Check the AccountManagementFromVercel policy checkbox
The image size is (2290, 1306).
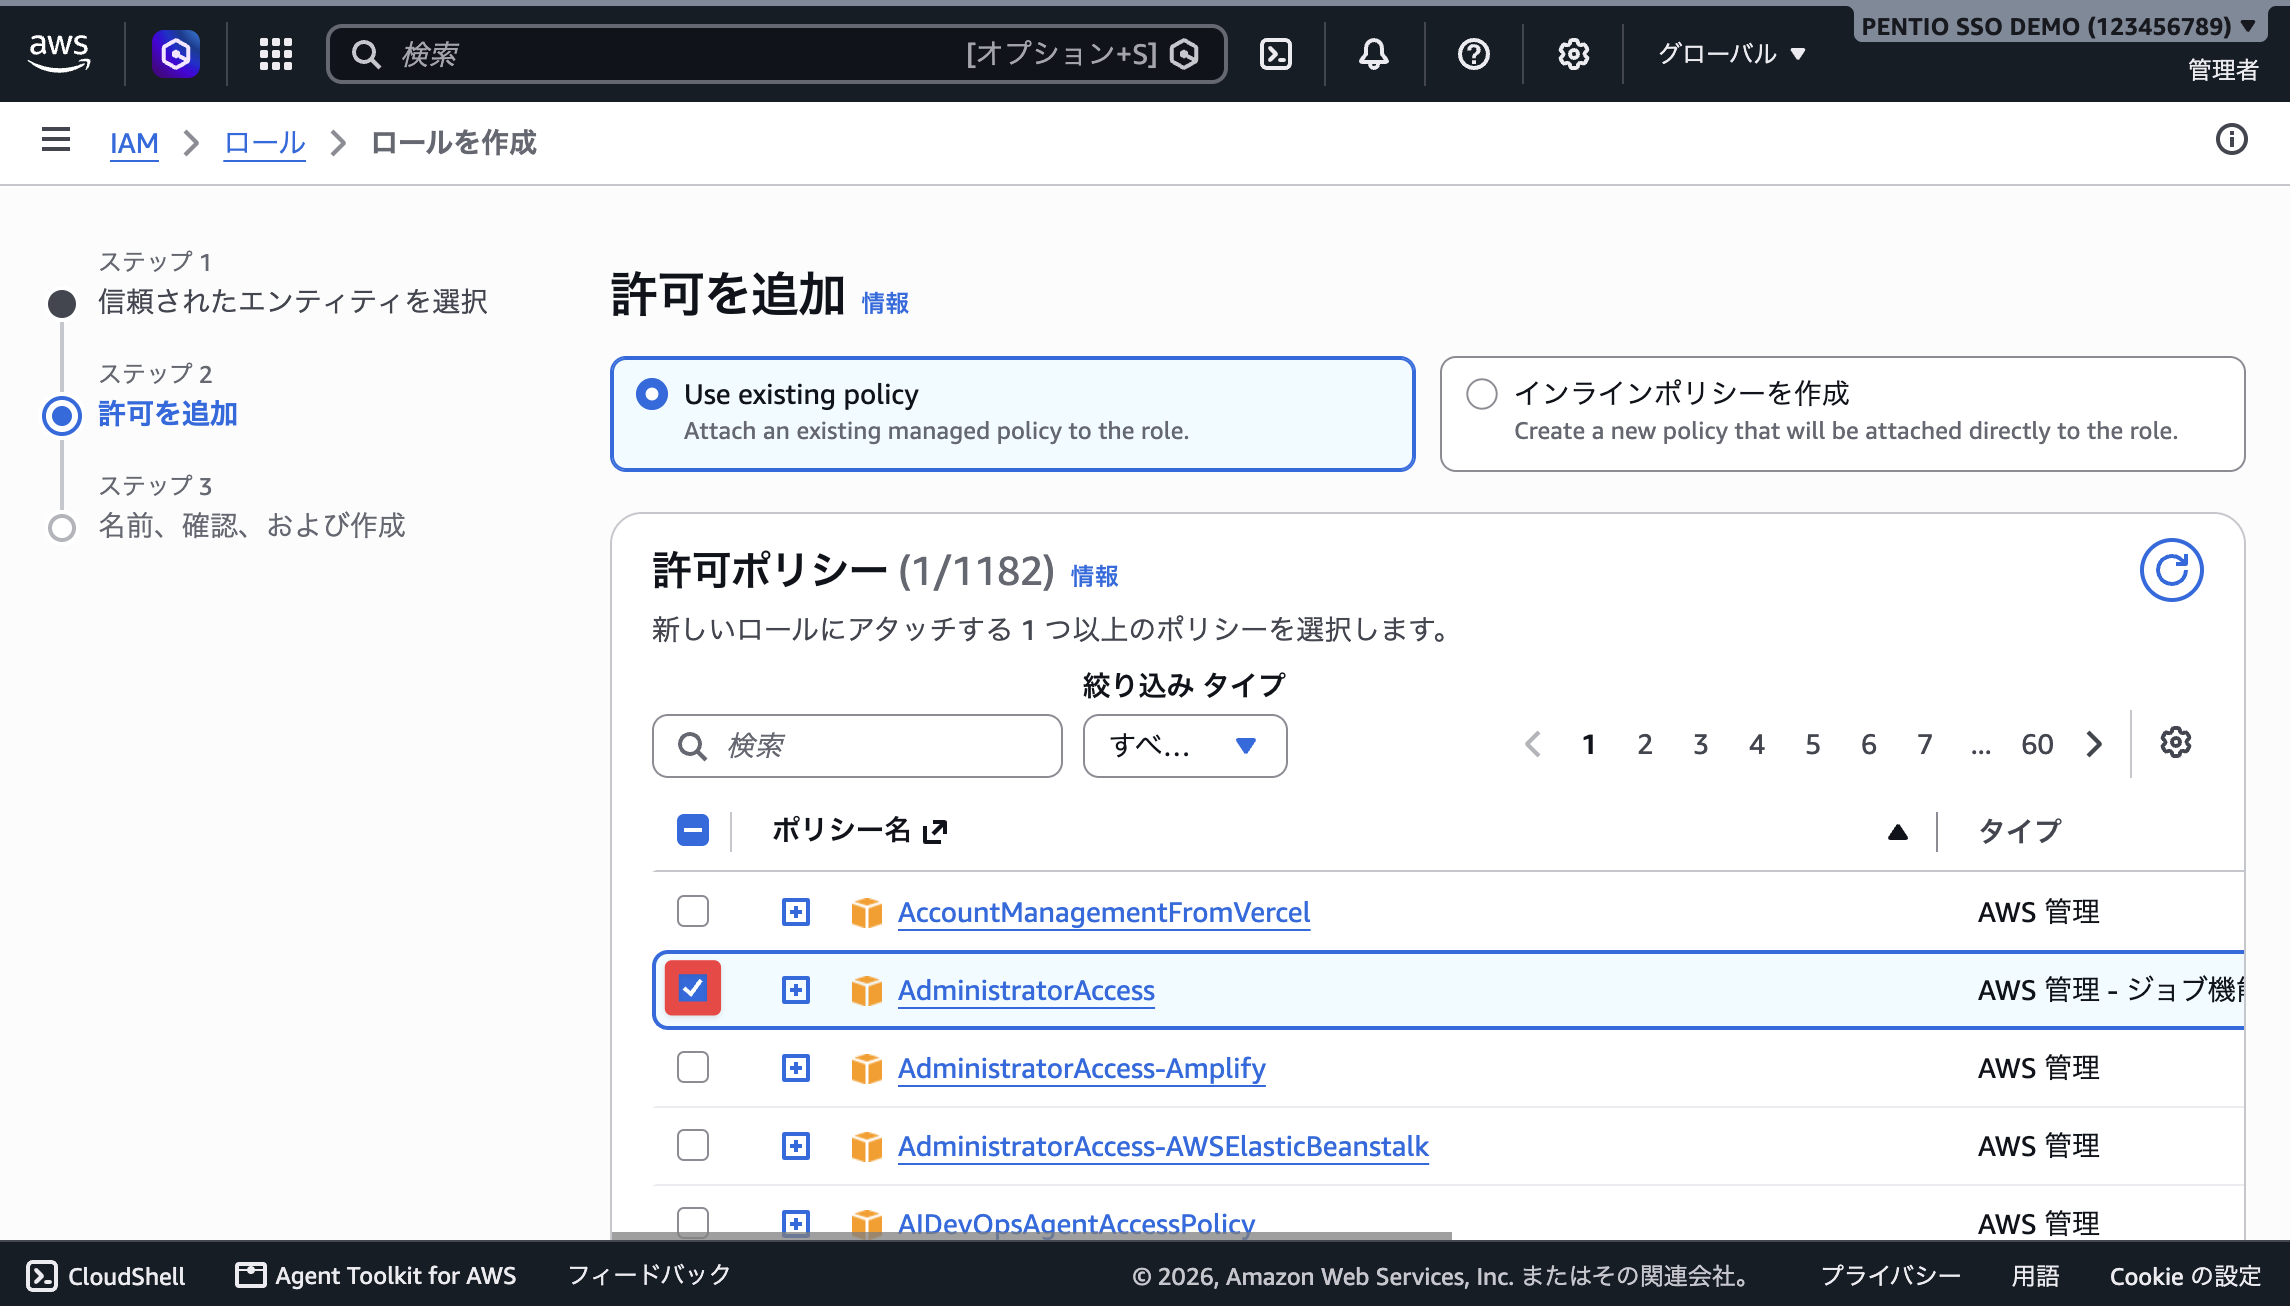[693, 911]
